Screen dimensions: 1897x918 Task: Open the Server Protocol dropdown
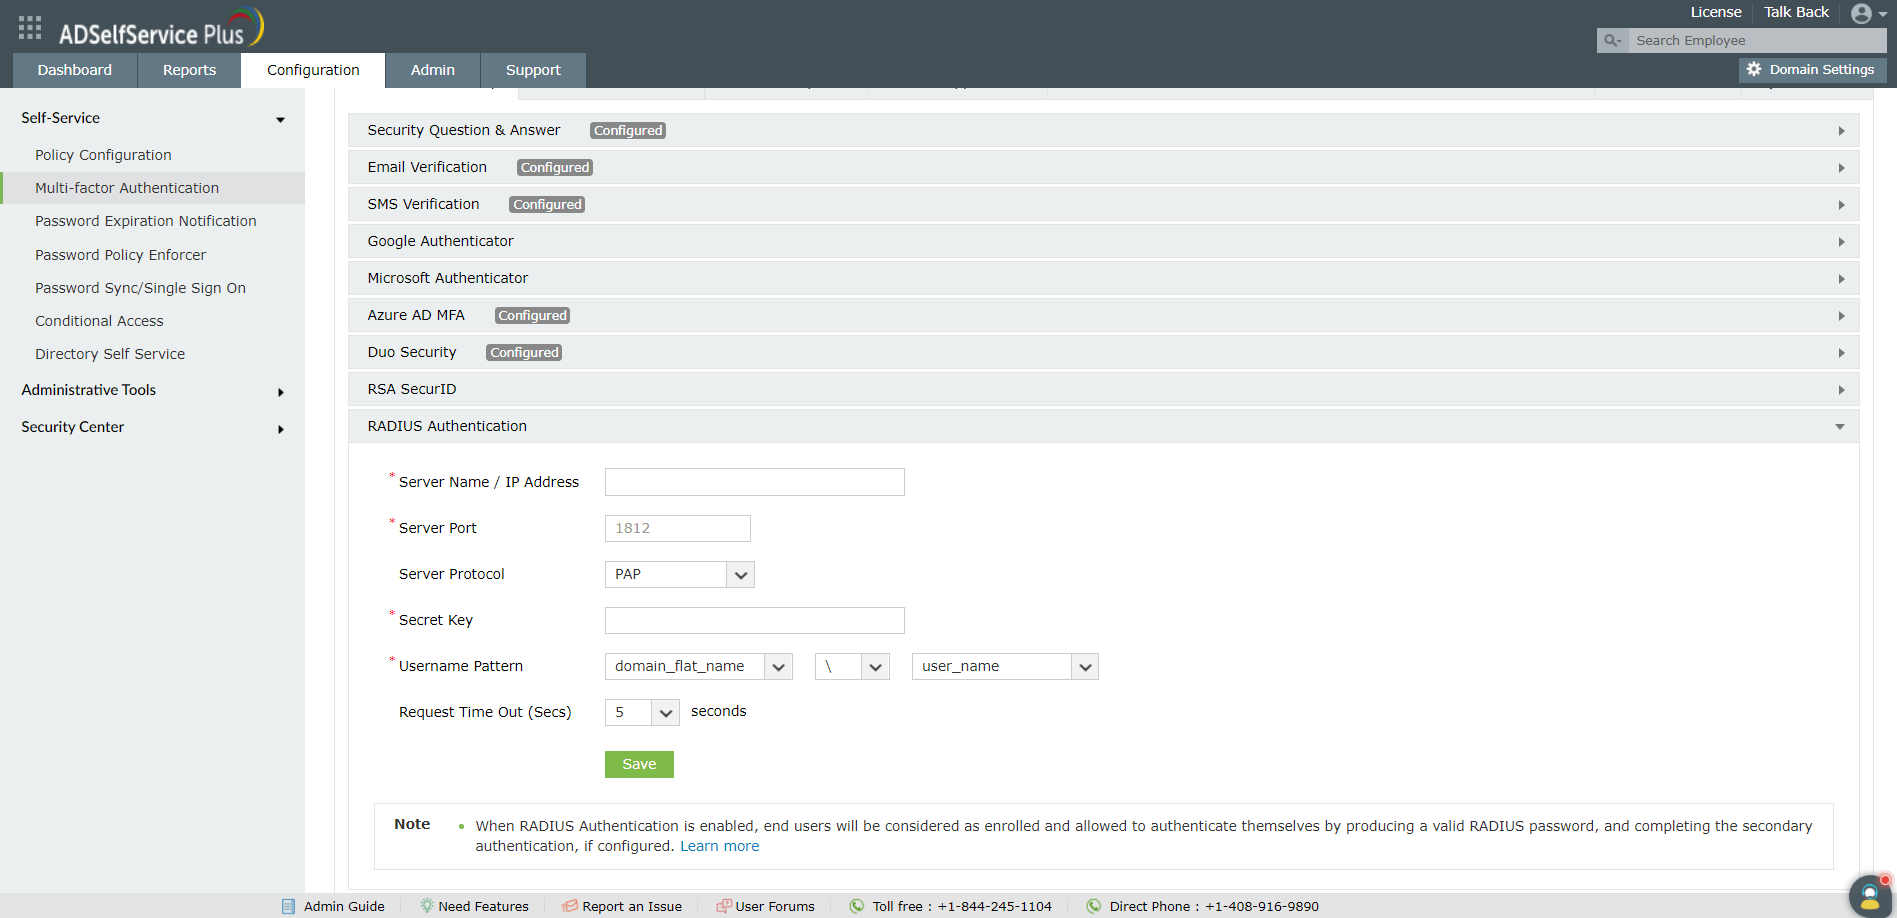point(680,575)
